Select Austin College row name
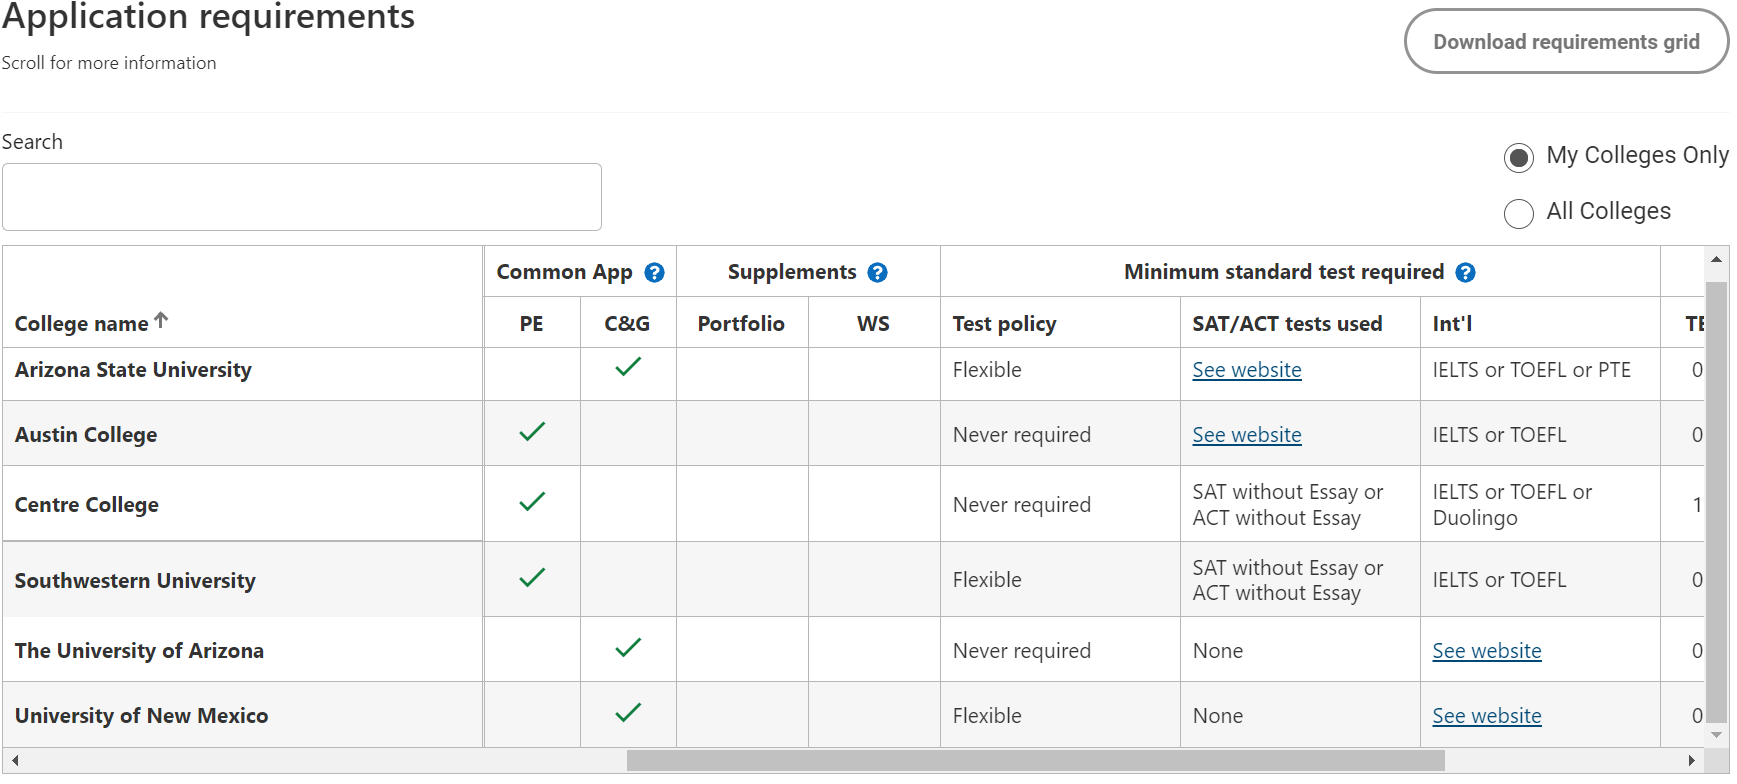This screenshot has height=784, width=1737. click(x=86, y=435)
